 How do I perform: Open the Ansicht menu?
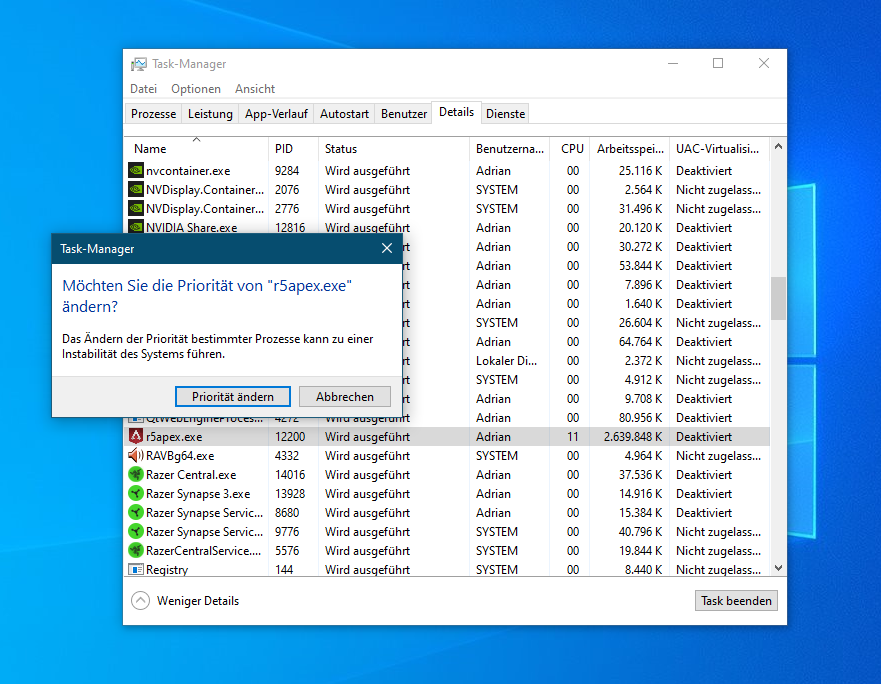click(255, 89)
